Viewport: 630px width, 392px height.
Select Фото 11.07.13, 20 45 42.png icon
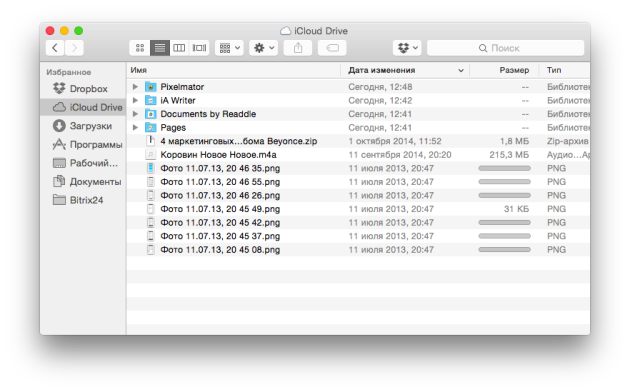click(151, 223)
